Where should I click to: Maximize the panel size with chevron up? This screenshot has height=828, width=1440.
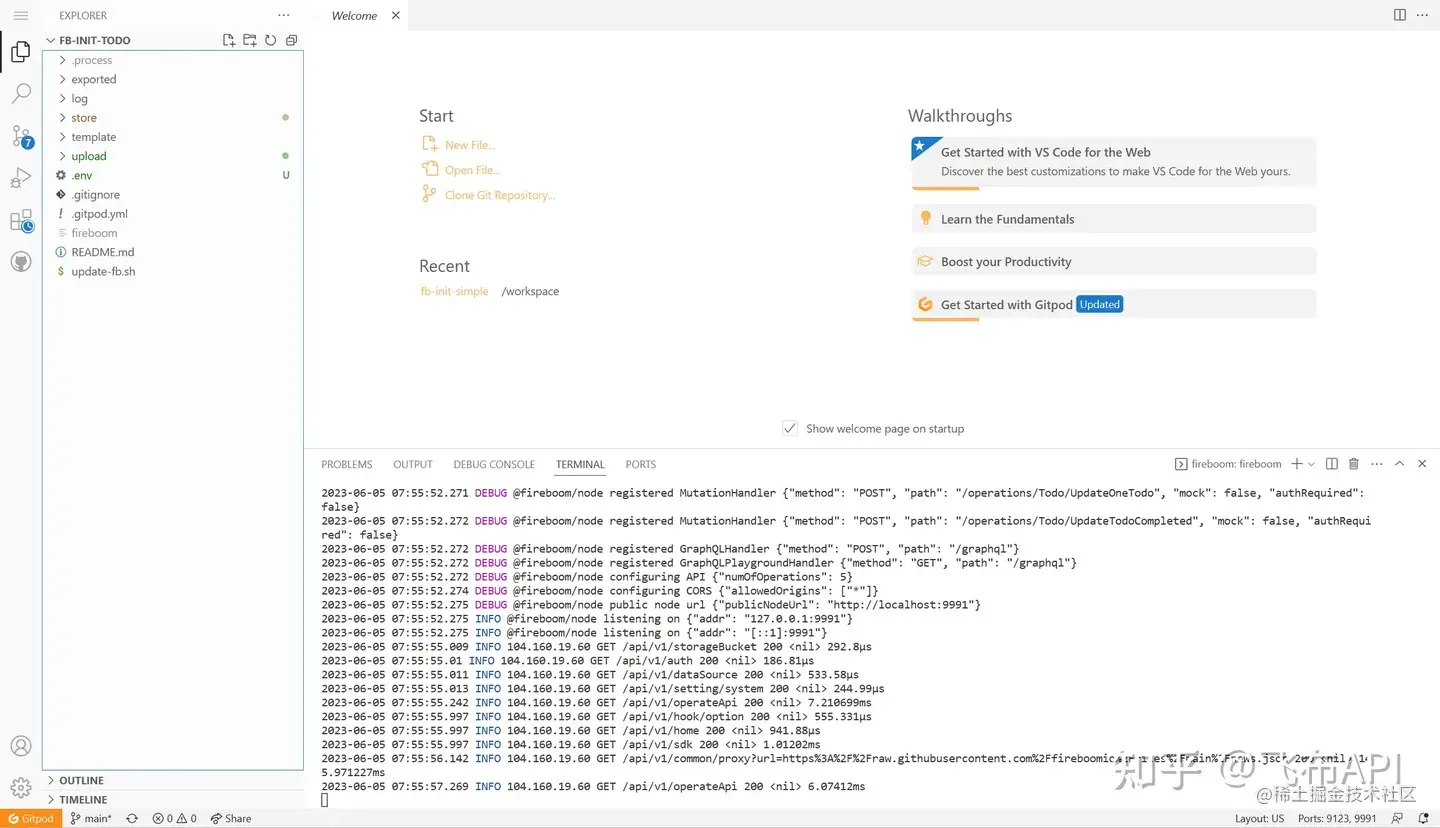point(1399,464)
